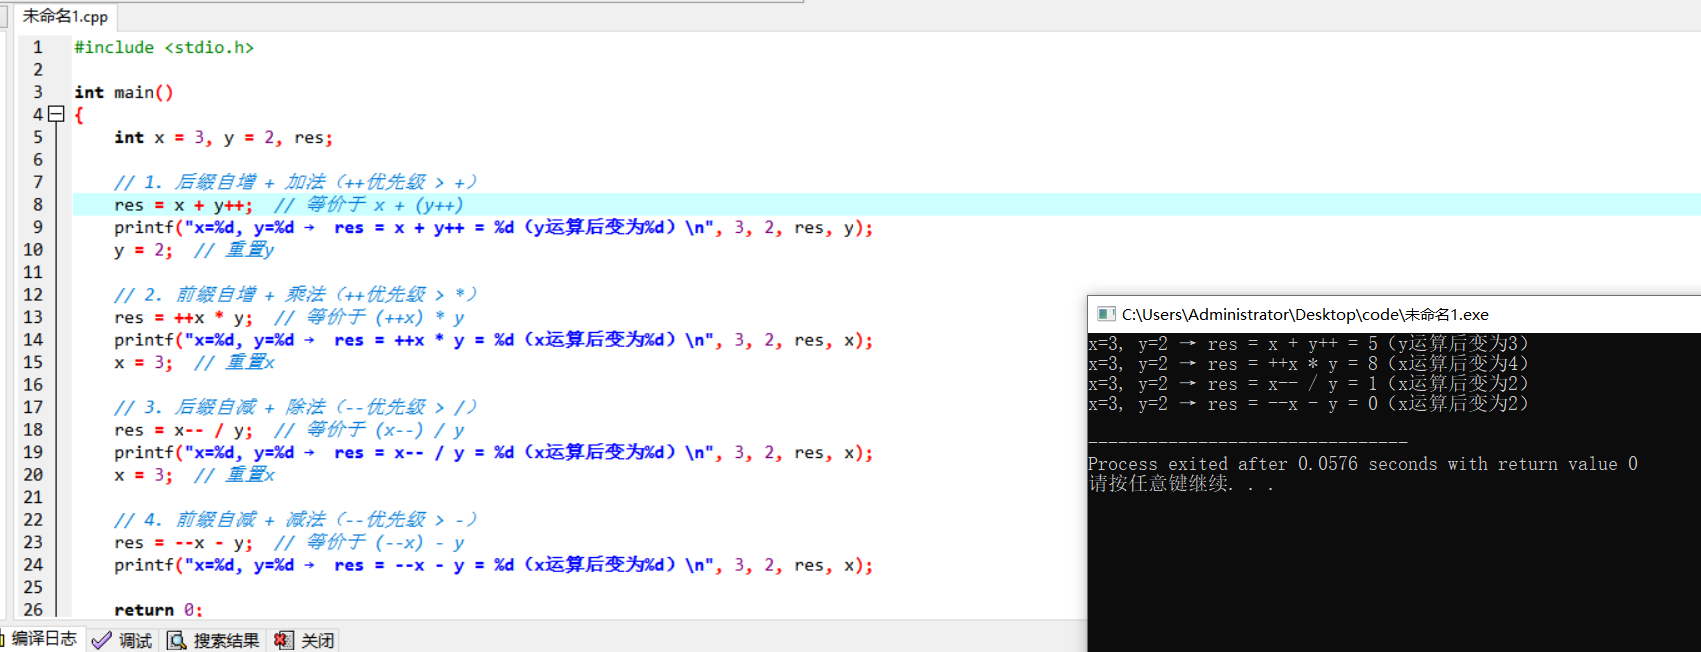Image resolution: width=1701 pixels, height=652 pixels.
Task: Click line number 26 in the gutter
Action: pyautogui.click(x=33, y=610)
